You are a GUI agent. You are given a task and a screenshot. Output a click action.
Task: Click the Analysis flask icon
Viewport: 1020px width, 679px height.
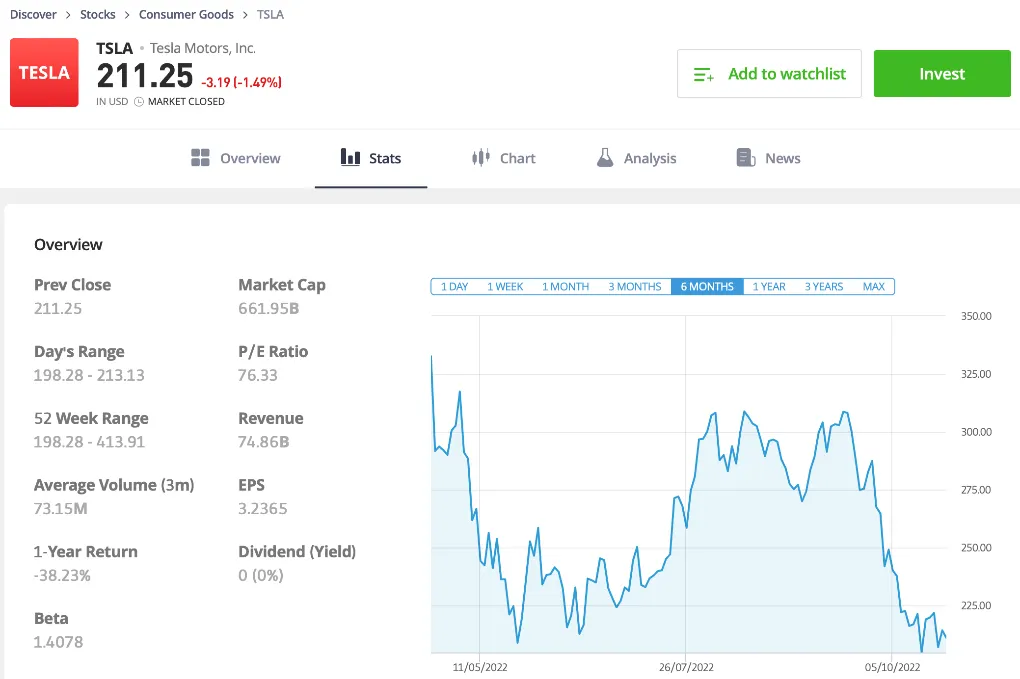coord(605,157)
